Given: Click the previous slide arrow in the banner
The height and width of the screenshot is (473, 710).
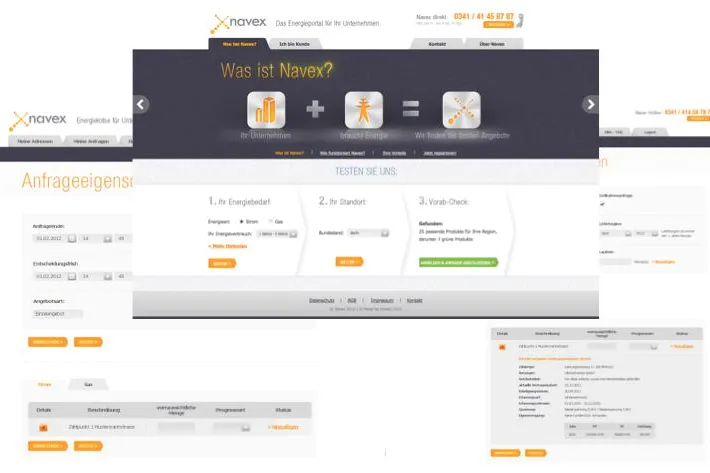Looking at the screenshot, I should pos(141,105).
